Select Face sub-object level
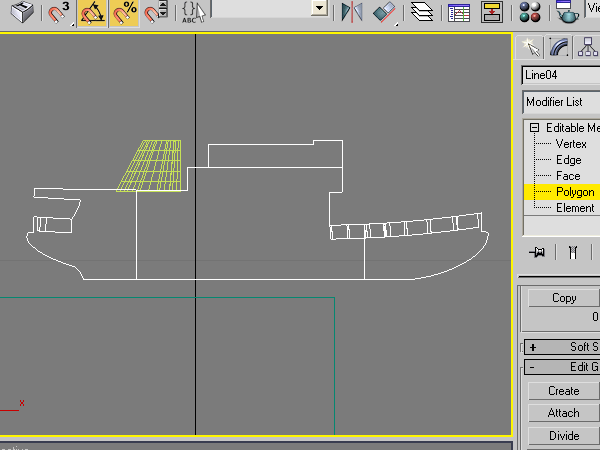Image resolution: width=600 pixels, height=450 pixels. [x=568, y=176]
